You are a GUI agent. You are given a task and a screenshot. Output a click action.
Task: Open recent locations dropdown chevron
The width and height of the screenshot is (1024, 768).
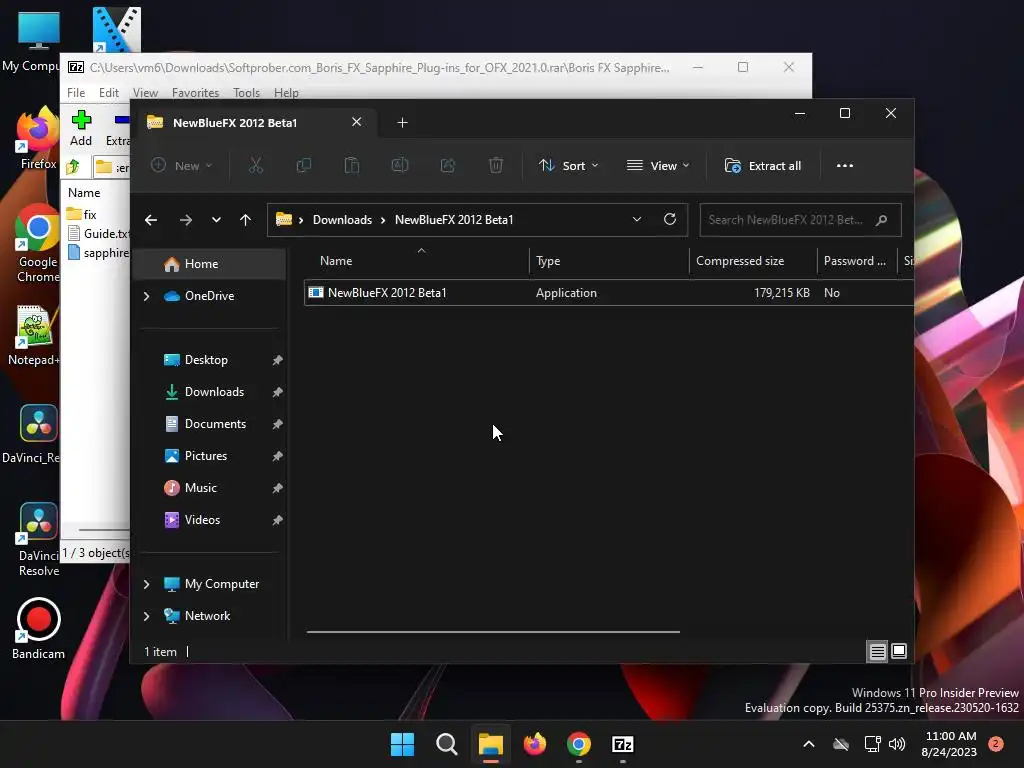216,220
